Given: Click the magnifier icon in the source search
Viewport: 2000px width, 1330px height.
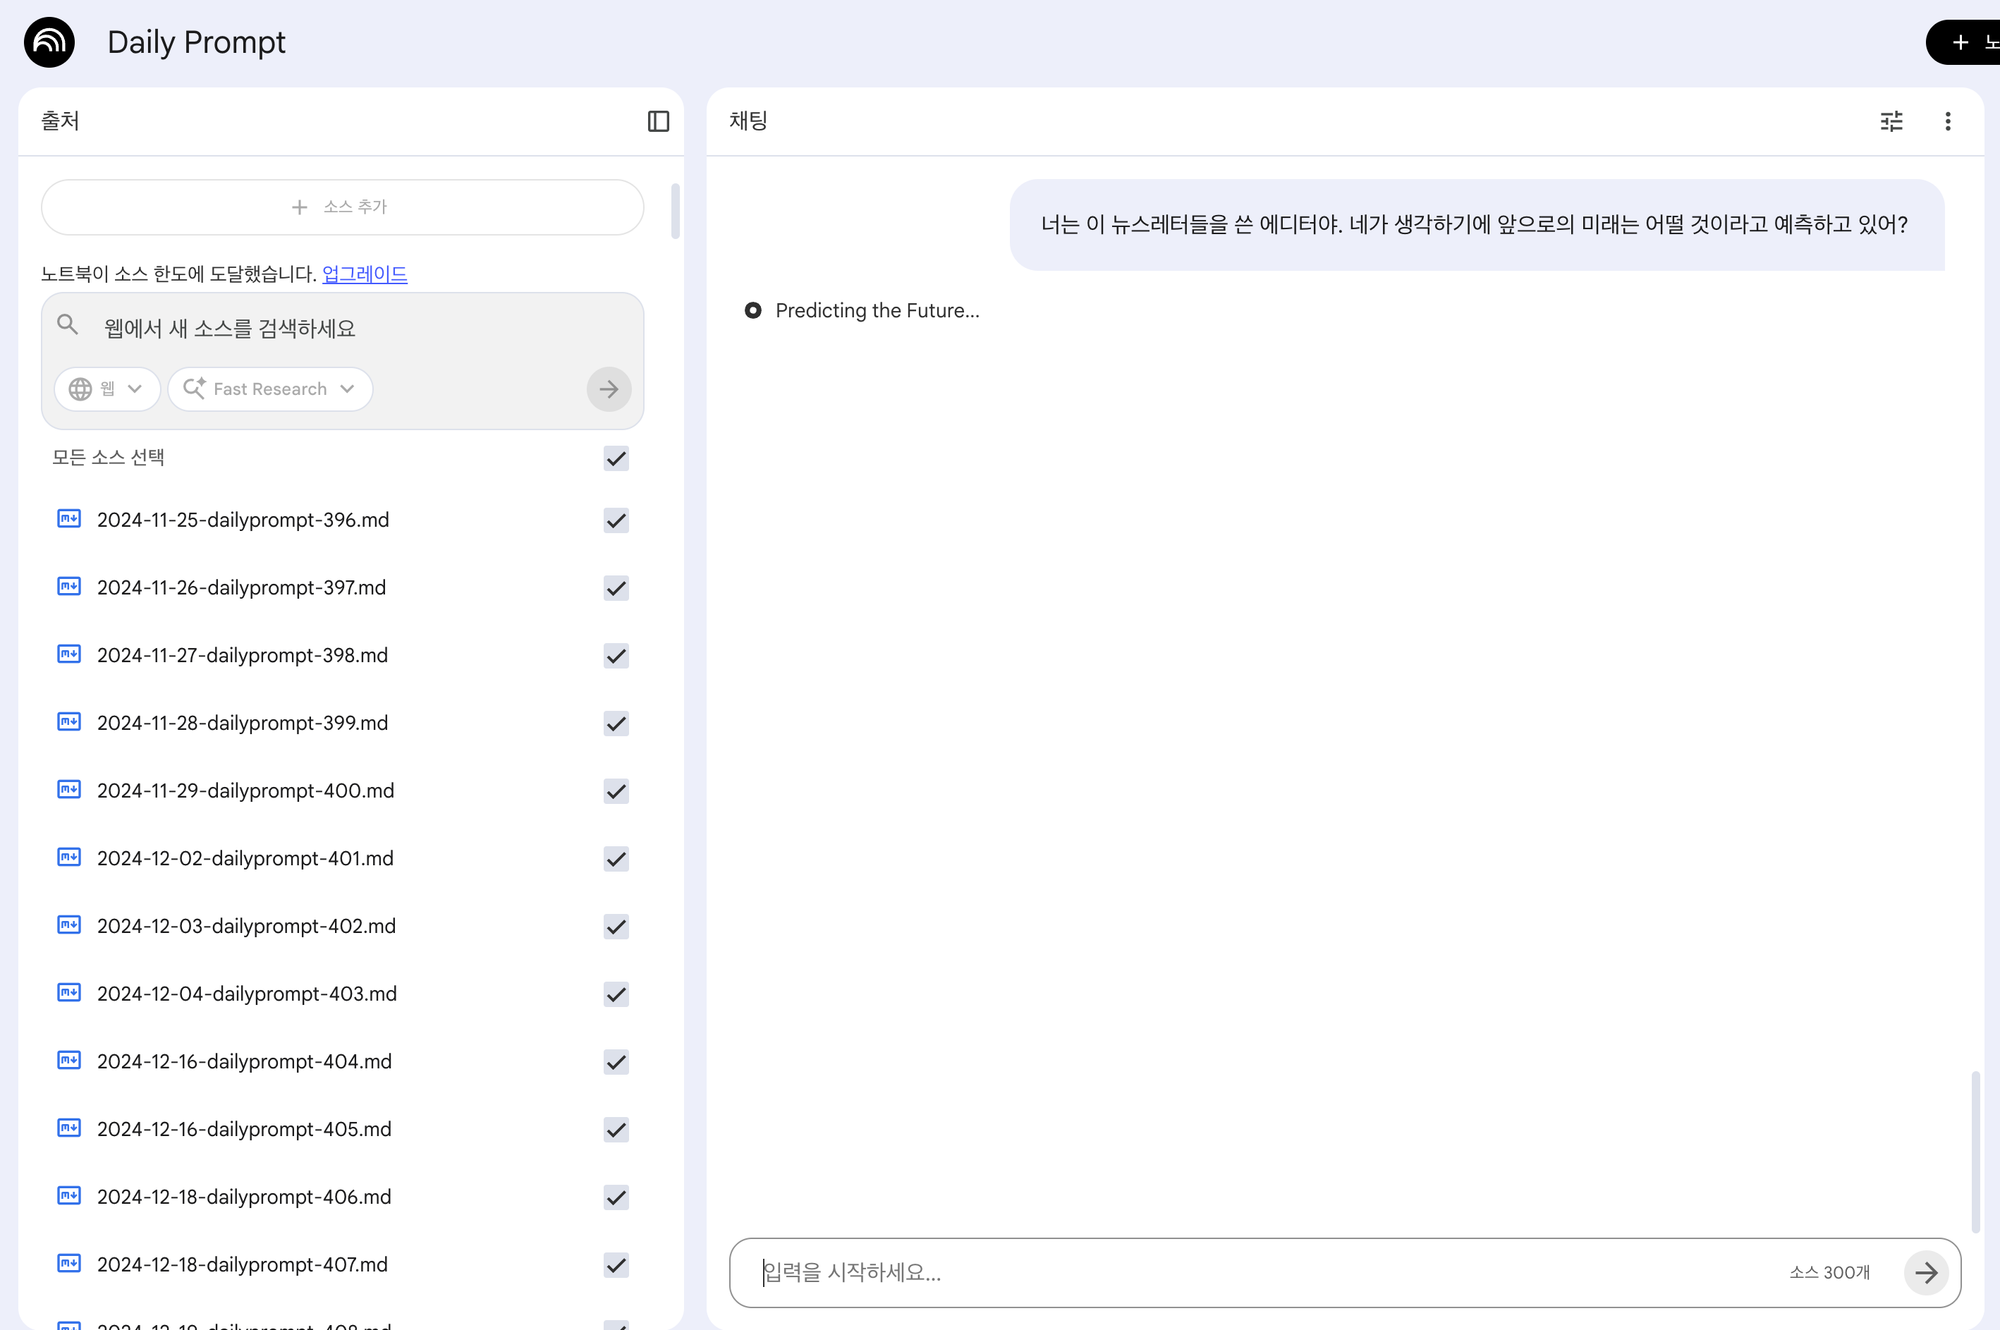Looking at the screenshot, I should [x=68, y=325].
